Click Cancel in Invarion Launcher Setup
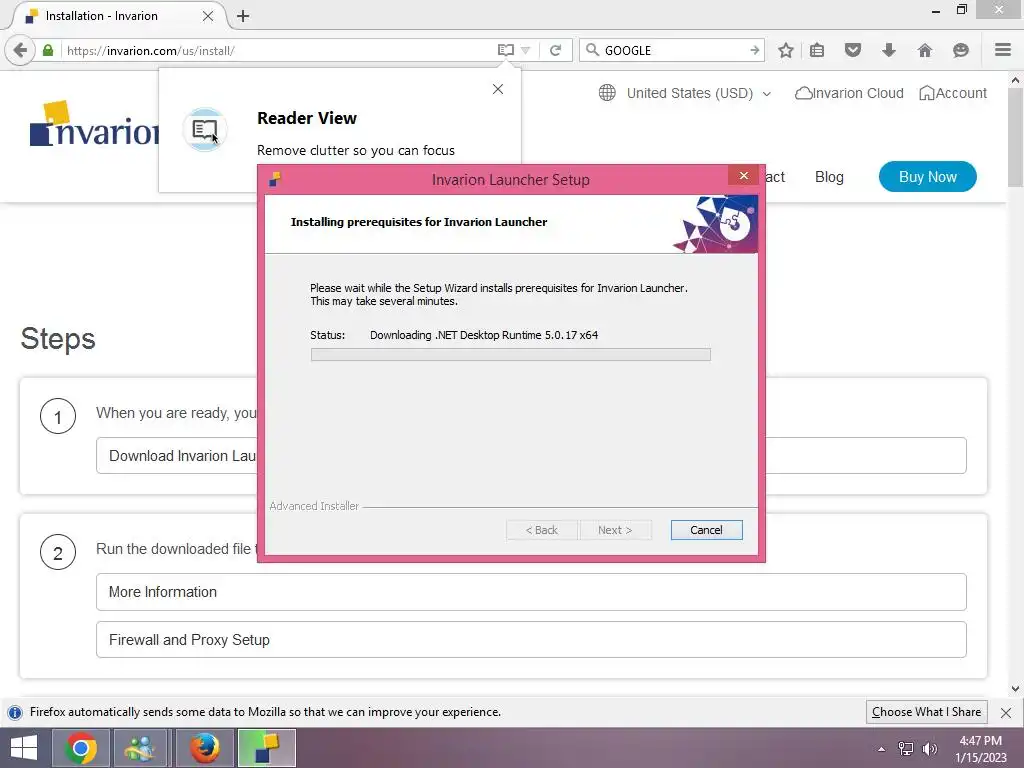 706,530
